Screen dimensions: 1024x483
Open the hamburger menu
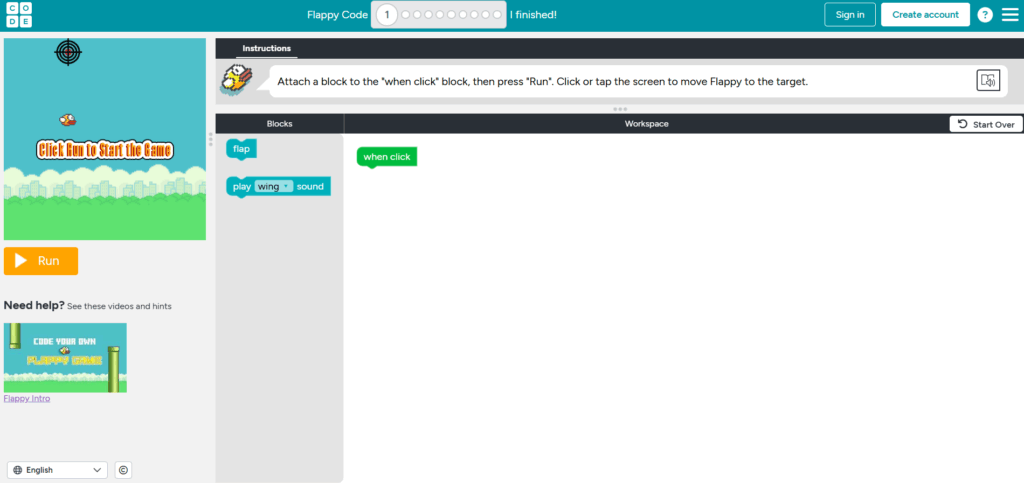pos(1010,14)
